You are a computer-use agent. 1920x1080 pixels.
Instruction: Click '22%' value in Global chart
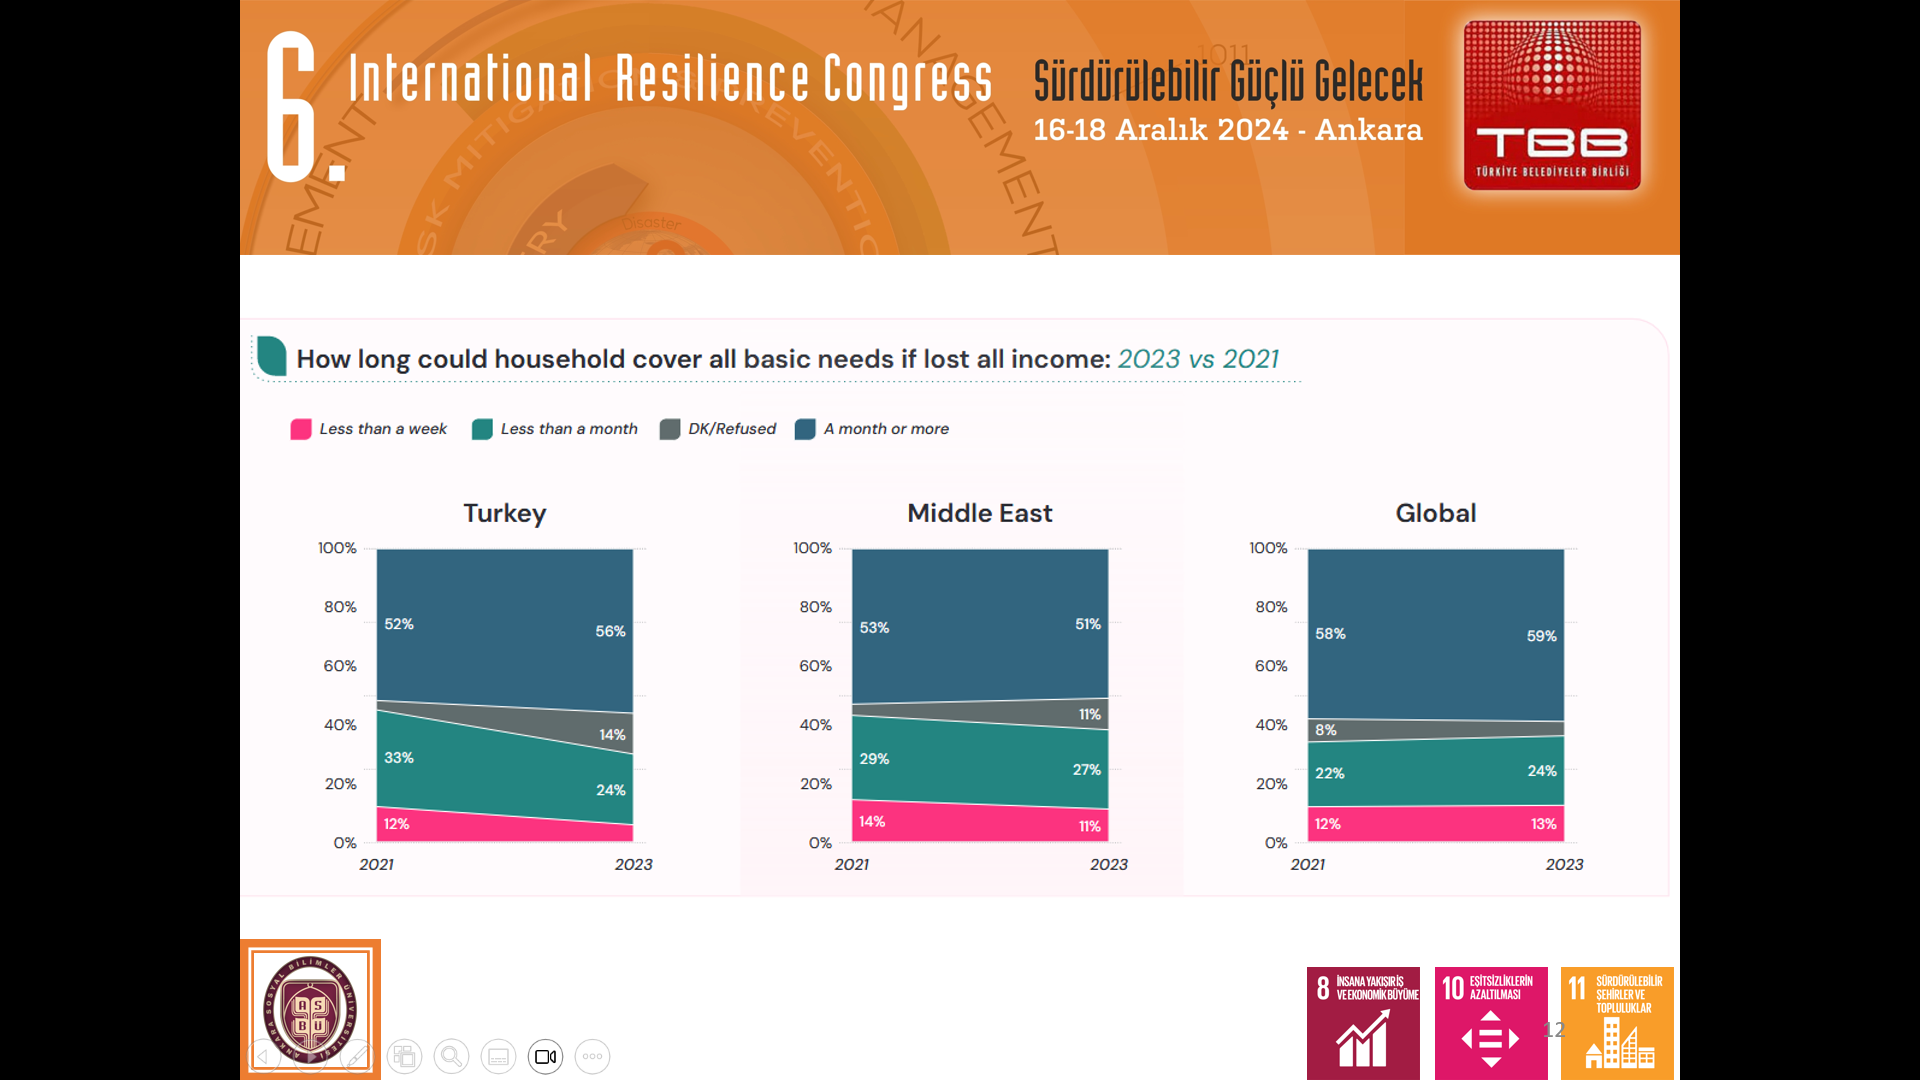[x=1330, y=774]
